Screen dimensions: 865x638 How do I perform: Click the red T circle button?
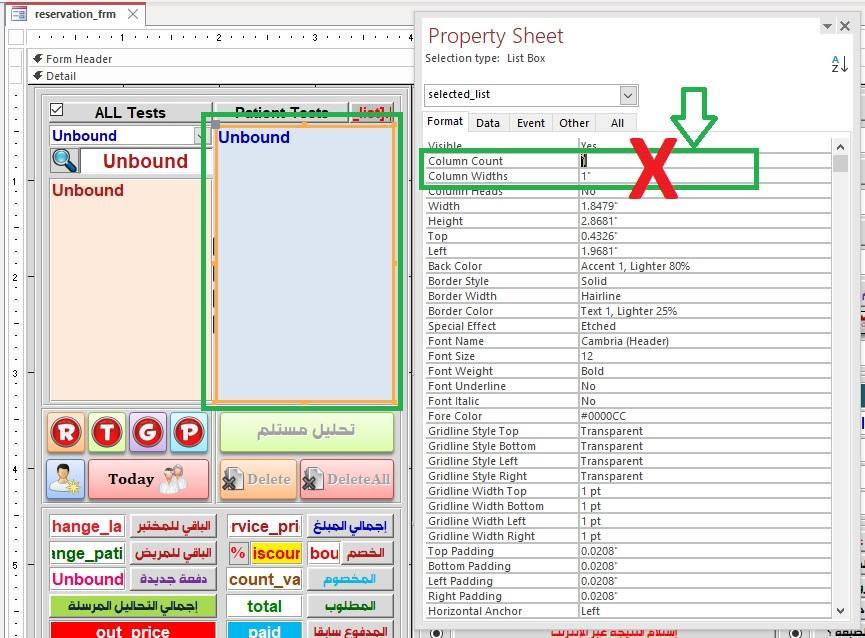point(107,432)
